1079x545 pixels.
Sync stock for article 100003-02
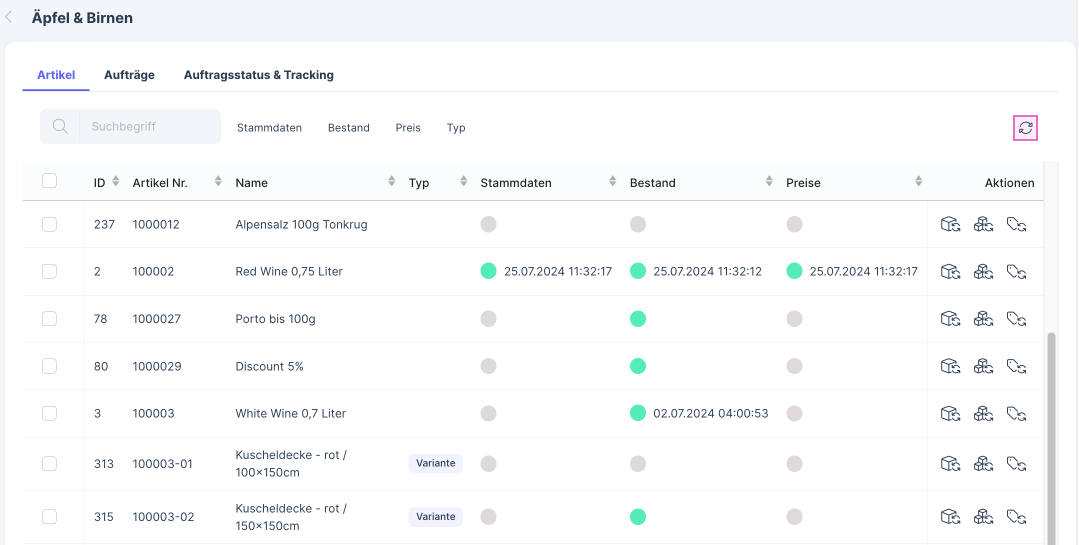pyautogui.click(x=984, y=516)
